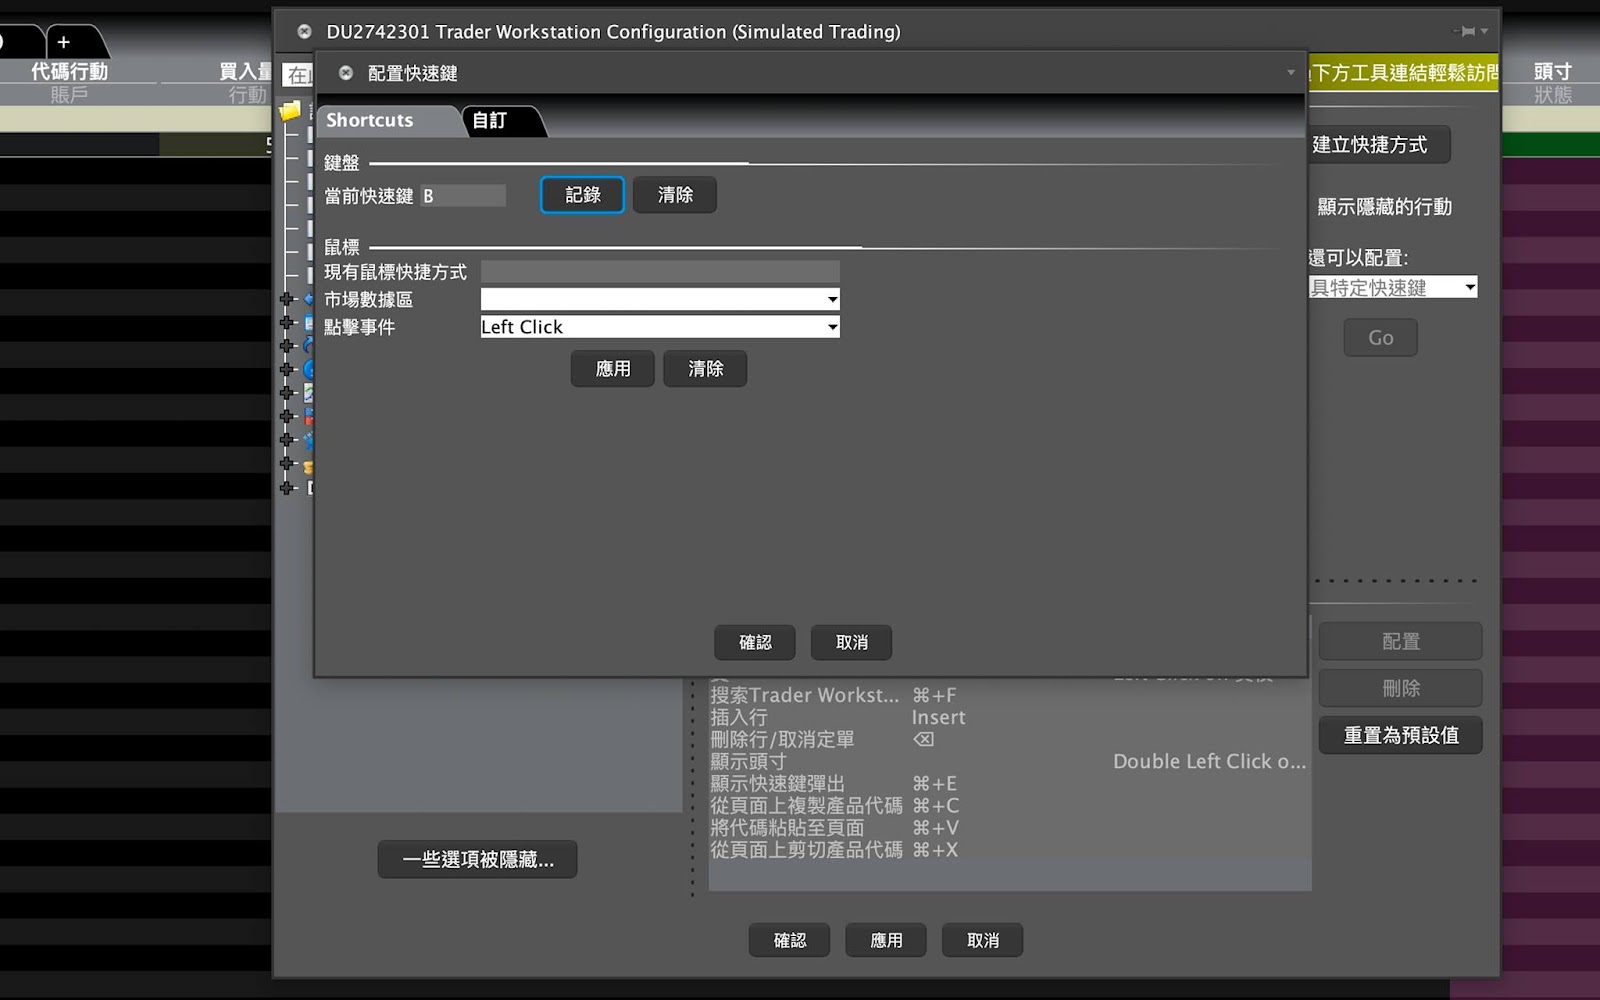Open the 配置快速鍵 dialog title bar arrow menu
The height and width of the screenshot is (1000, 1600).
(1291, 72)
